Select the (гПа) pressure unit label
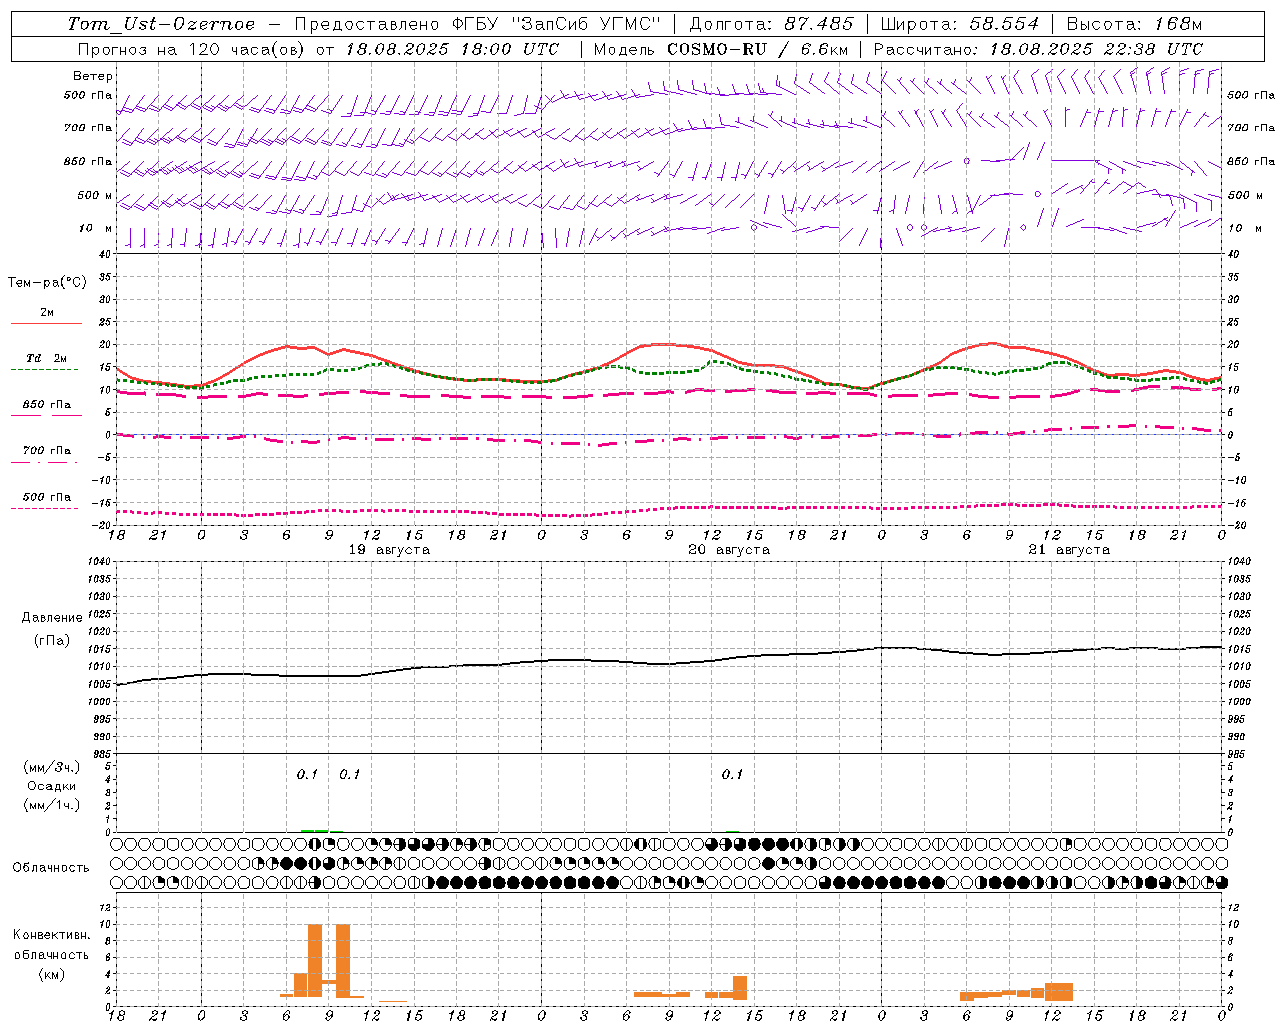 [x=52, y=640]
